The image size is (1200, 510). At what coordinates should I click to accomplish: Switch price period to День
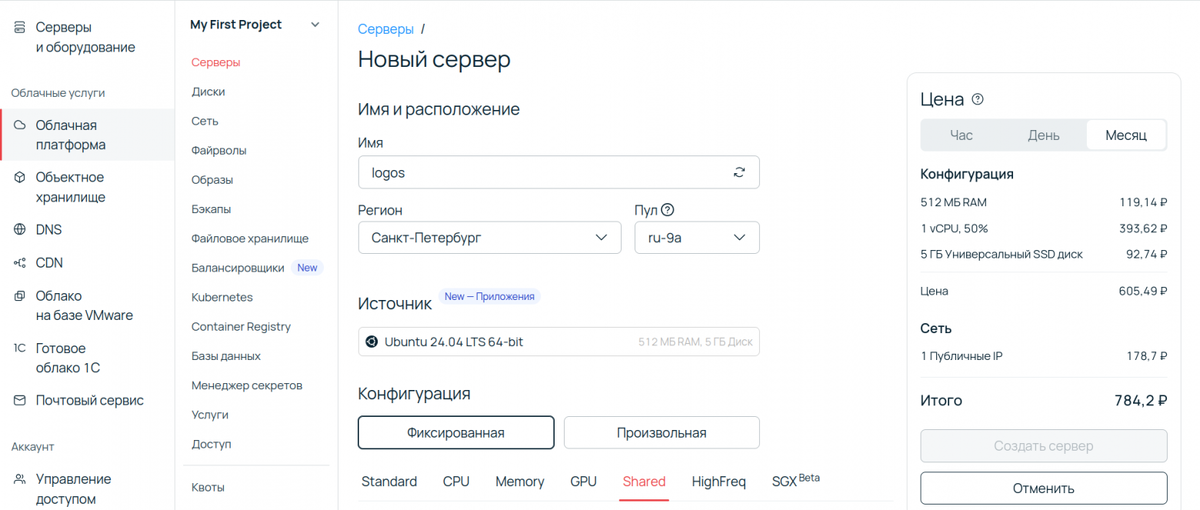pos(1043,135)
